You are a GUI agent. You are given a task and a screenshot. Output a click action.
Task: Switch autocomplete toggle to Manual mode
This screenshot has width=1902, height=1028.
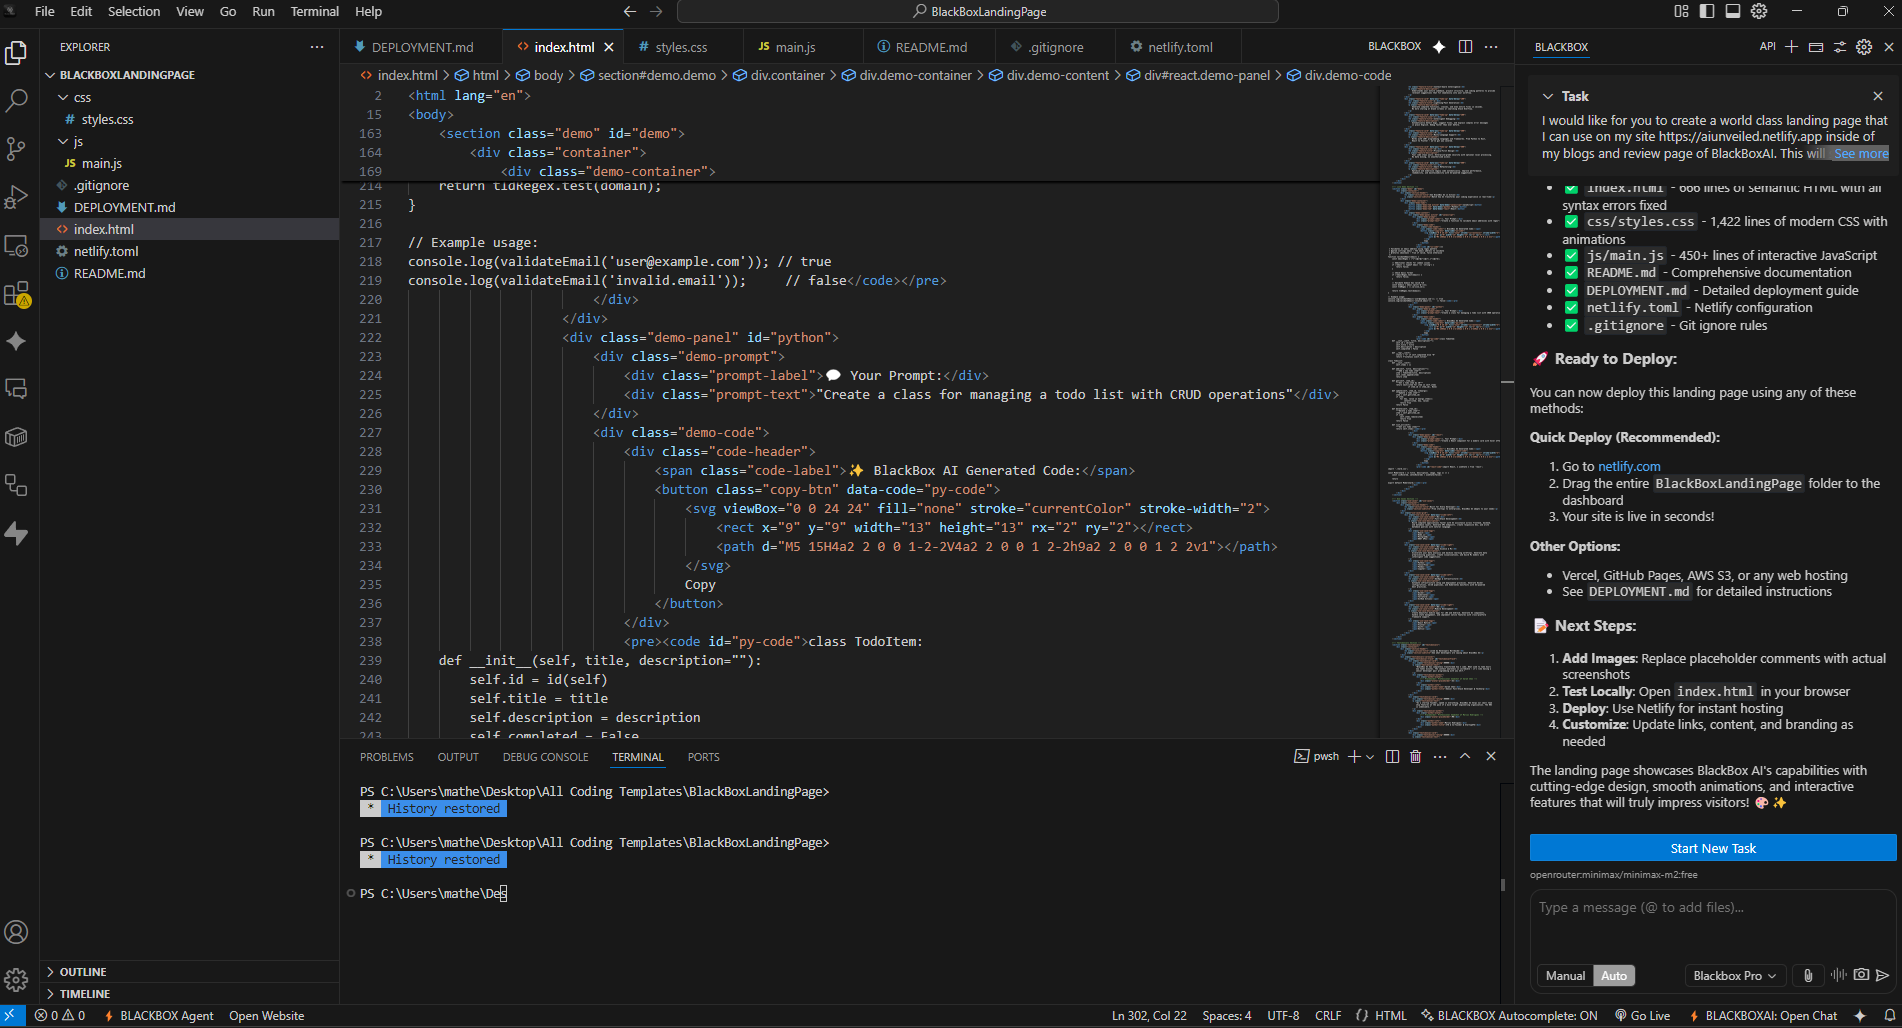point(1564,975)
